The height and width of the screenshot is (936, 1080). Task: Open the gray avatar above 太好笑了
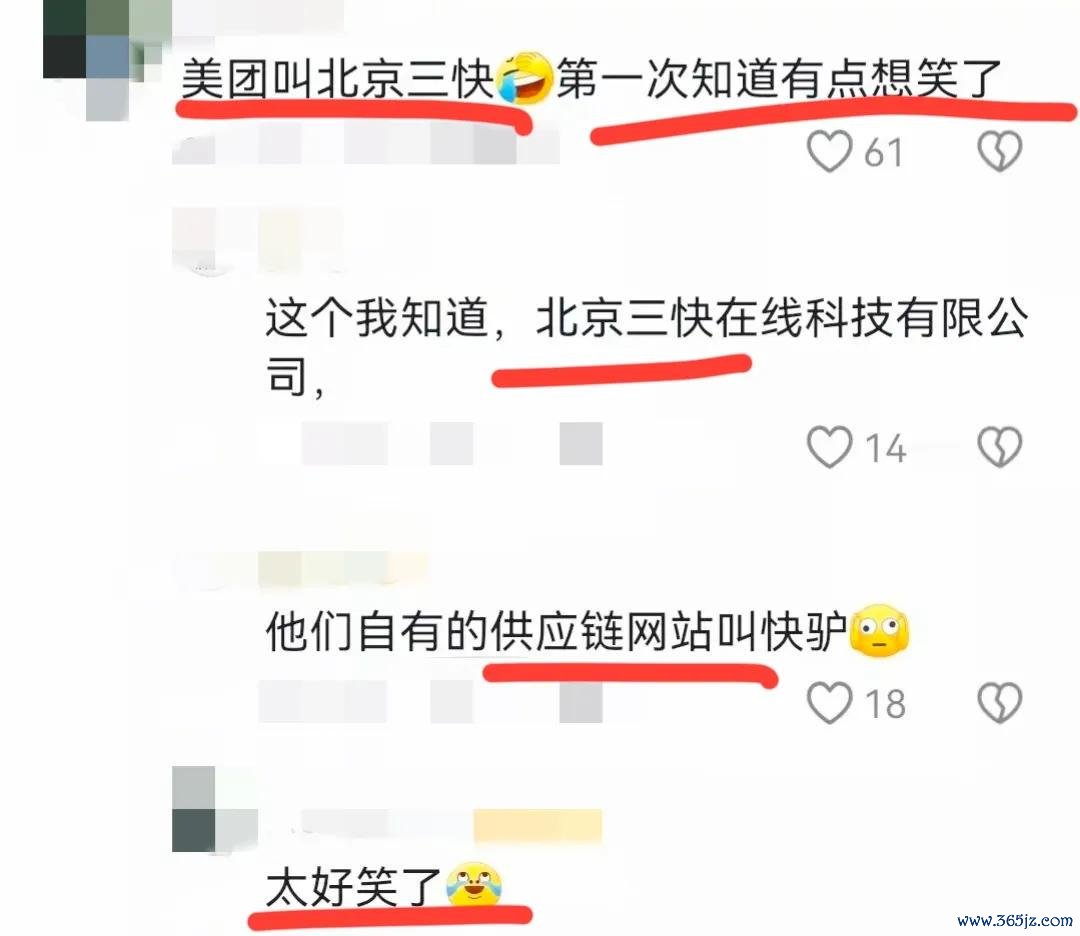tap(214, 809)
